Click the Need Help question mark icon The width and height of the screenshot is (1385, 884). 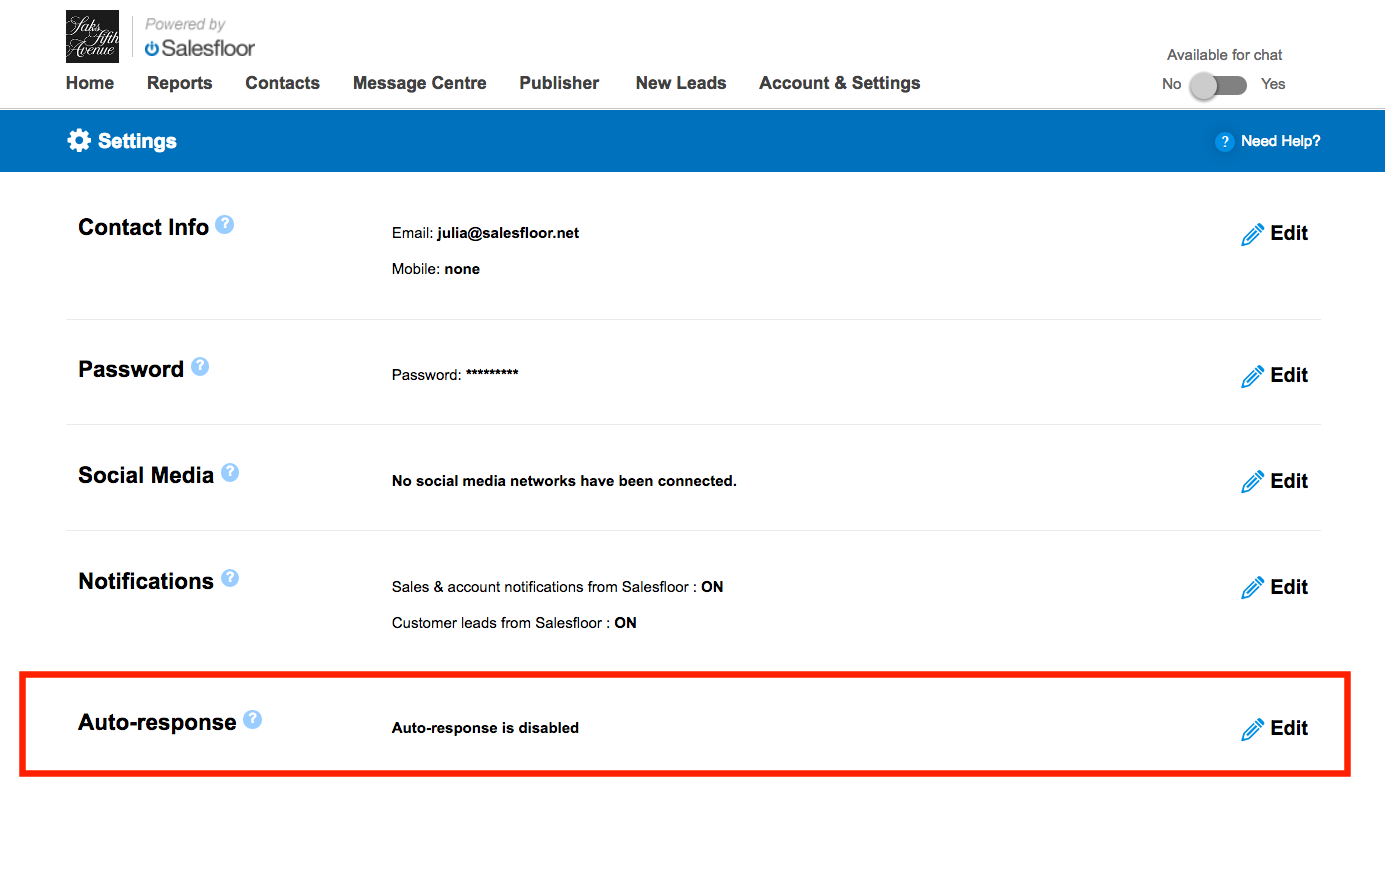(1224, 142)
